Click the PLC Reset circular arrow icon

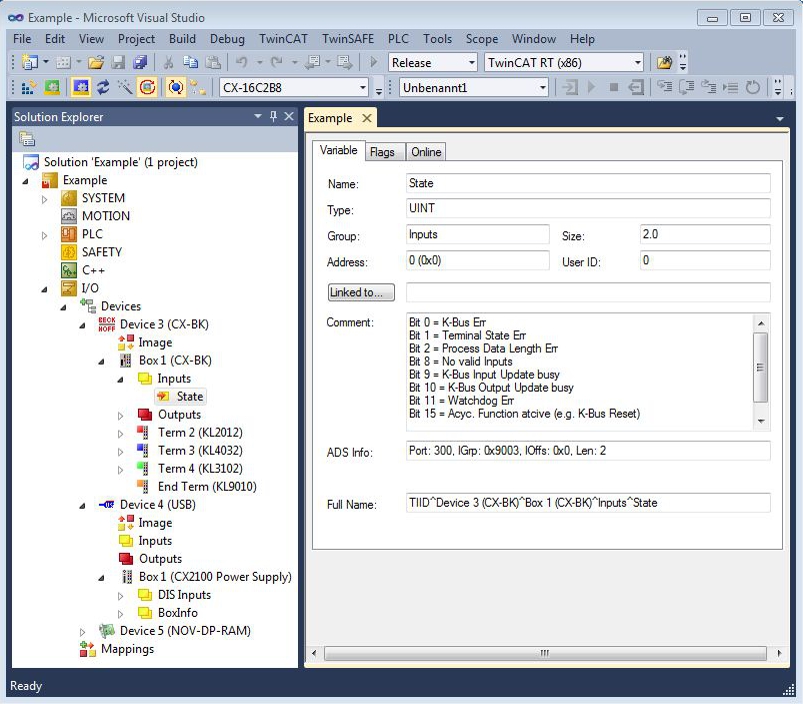[753, 88]
